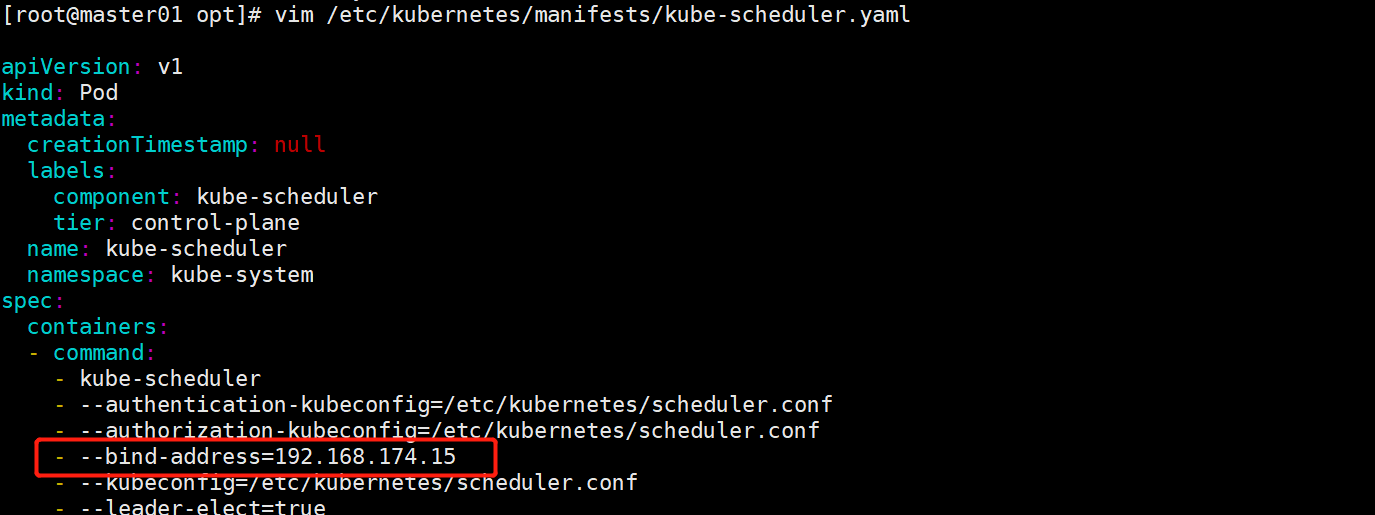
Task: Click the containers key line
Action: point(92,327)
